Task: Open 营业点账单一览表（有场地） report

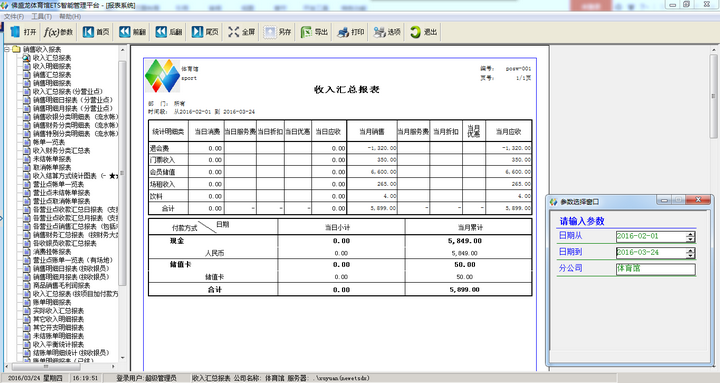Action: pos(73,260)
